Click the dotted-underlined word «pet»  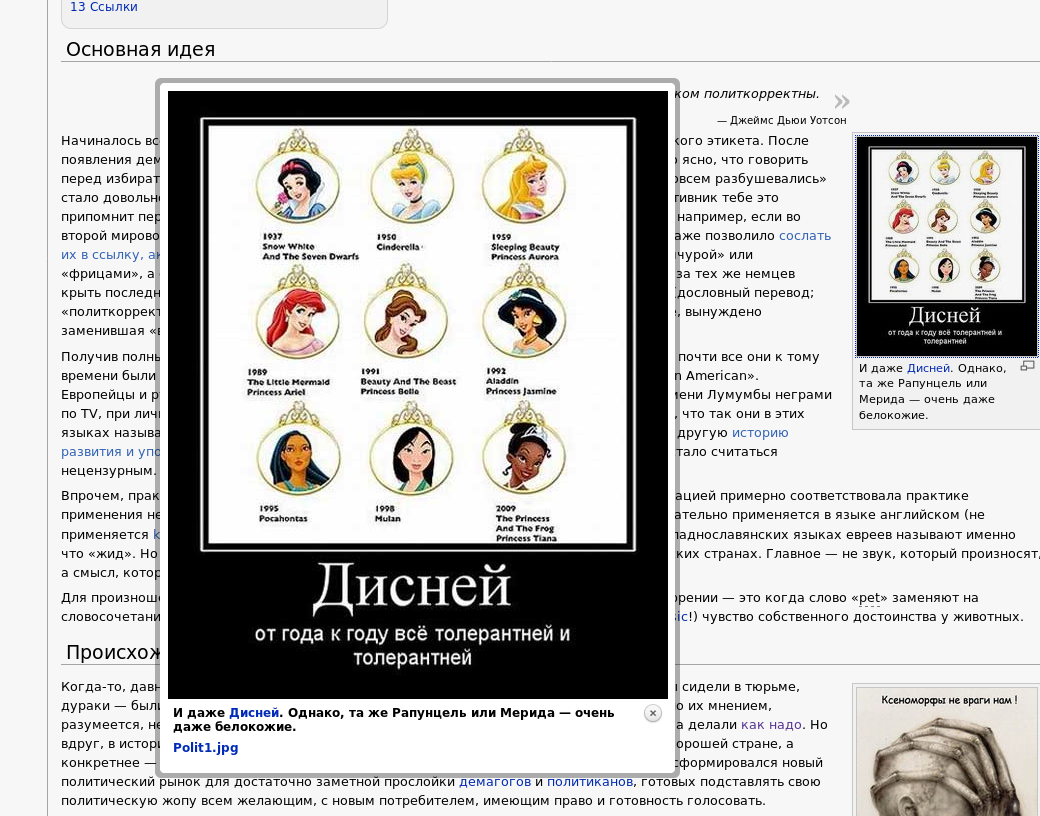click(870, 598)
